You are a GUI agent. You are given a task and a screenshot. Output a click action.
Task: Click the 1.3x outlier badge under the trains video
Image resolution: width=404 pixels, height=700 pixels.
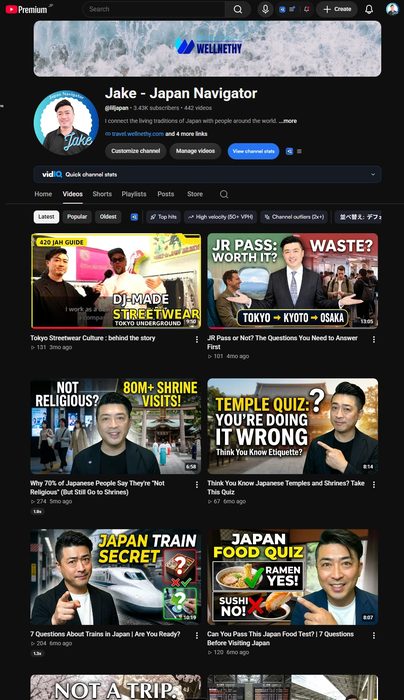(37, 653)
